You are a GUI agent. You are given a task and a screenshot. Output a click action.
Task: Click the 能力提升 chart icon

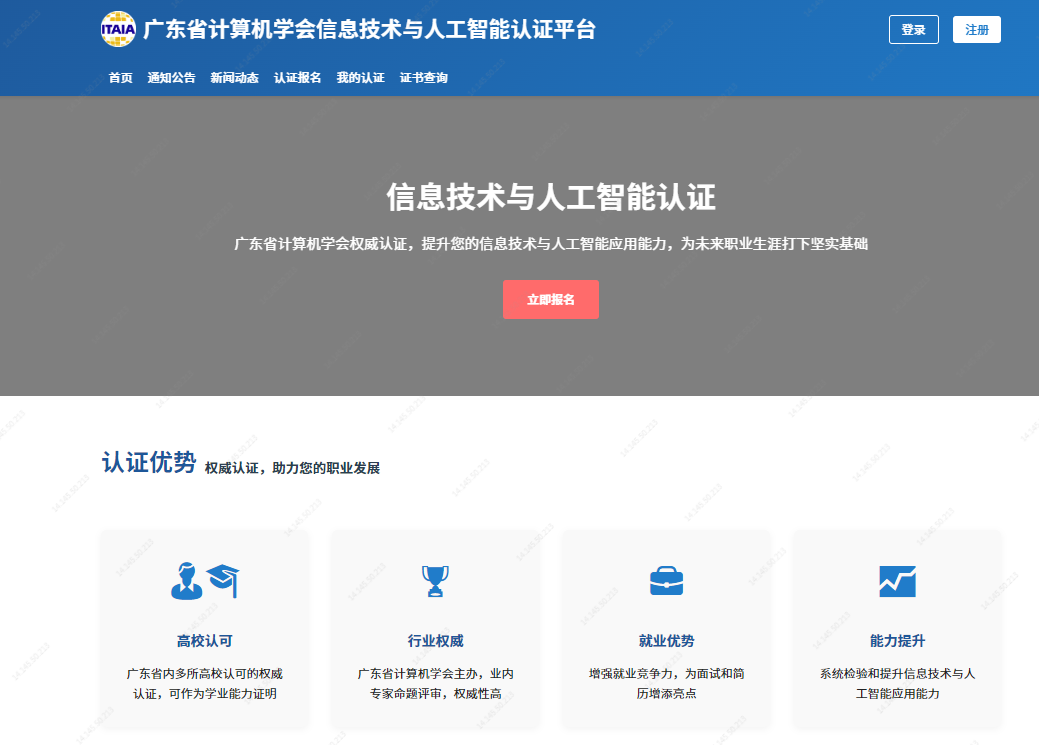[x=897, y=581]
